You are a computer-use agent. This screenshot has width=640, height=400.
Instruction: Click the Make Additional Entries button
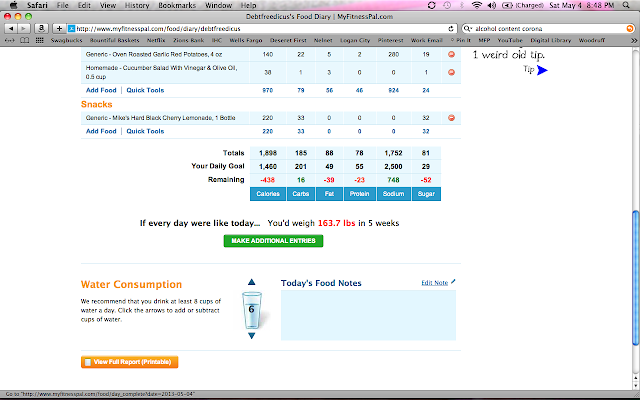point(273,241)
